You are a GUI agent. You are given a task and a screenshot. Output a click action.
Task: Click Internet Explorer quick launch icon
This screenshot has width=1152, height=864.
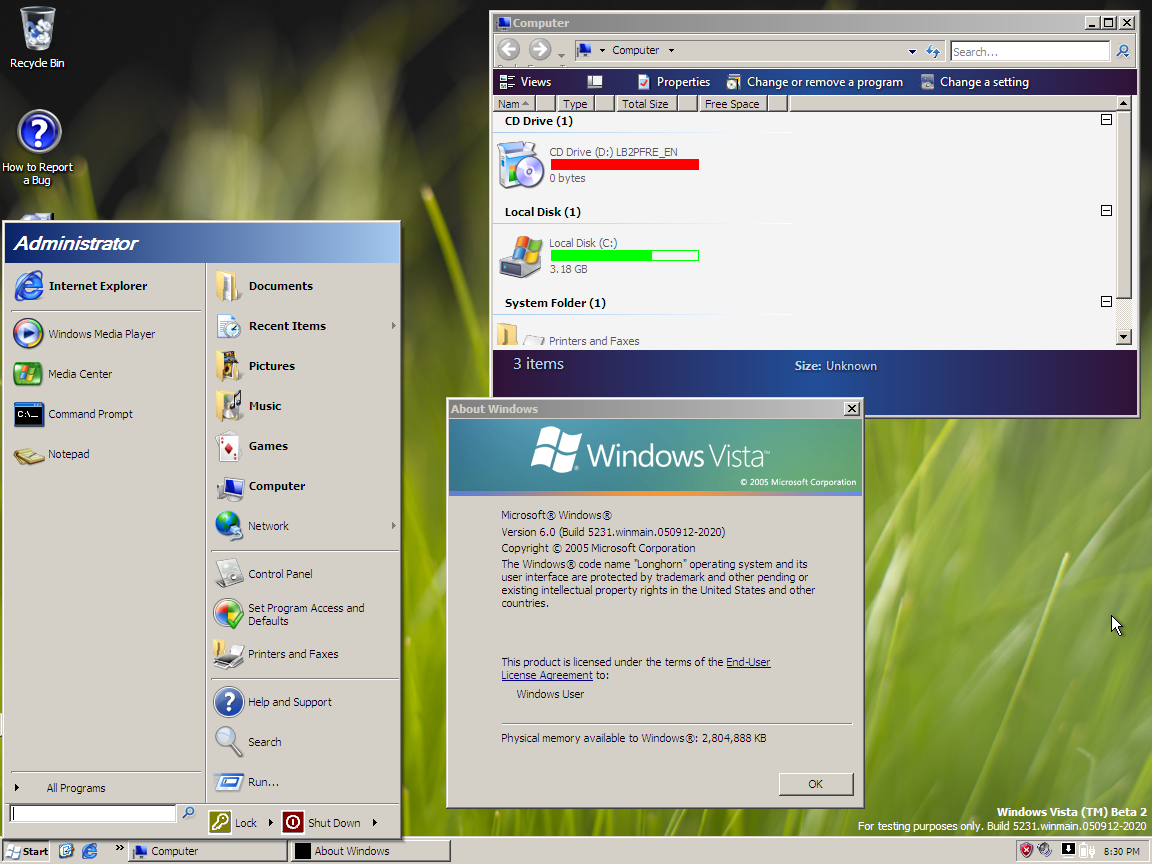90,851
